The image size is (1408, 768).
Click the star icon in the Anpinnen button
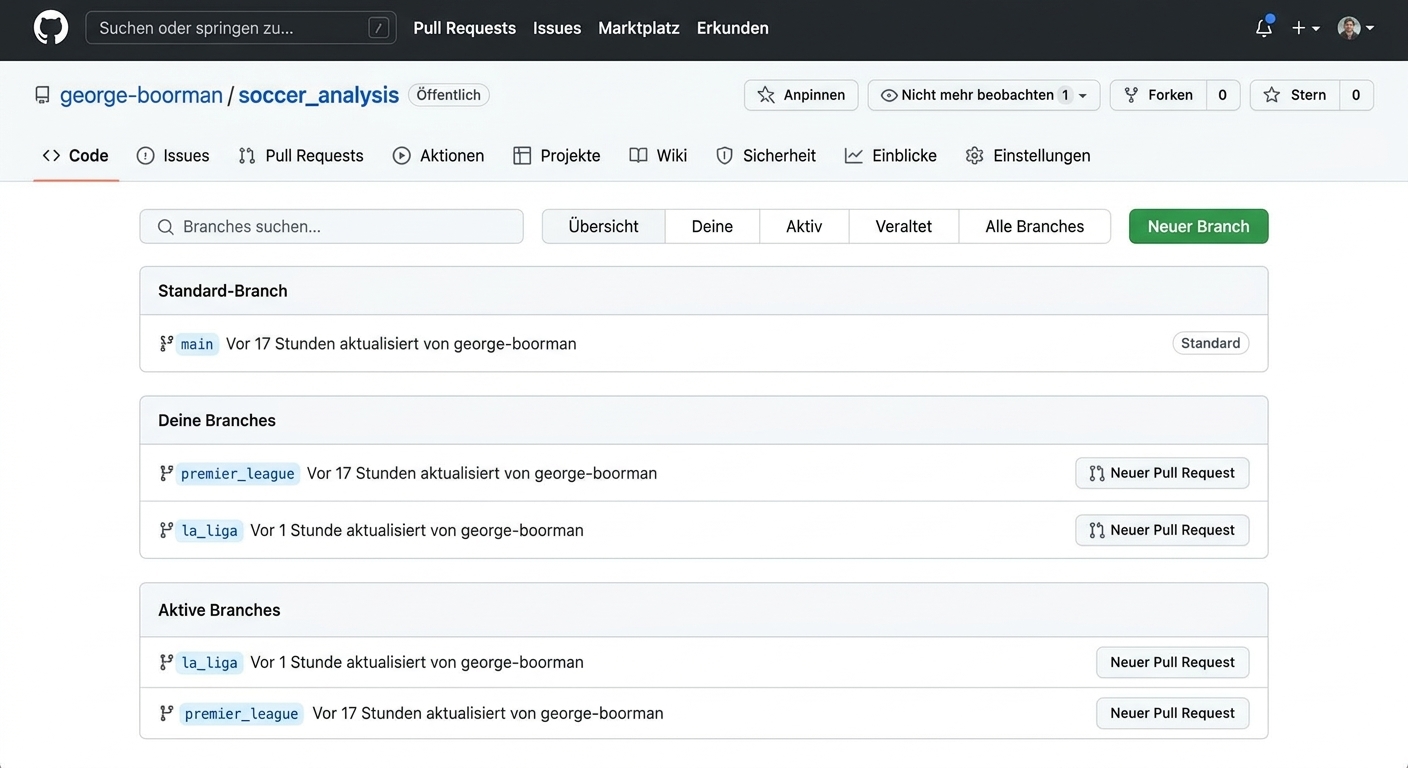(x=766, y=95)
